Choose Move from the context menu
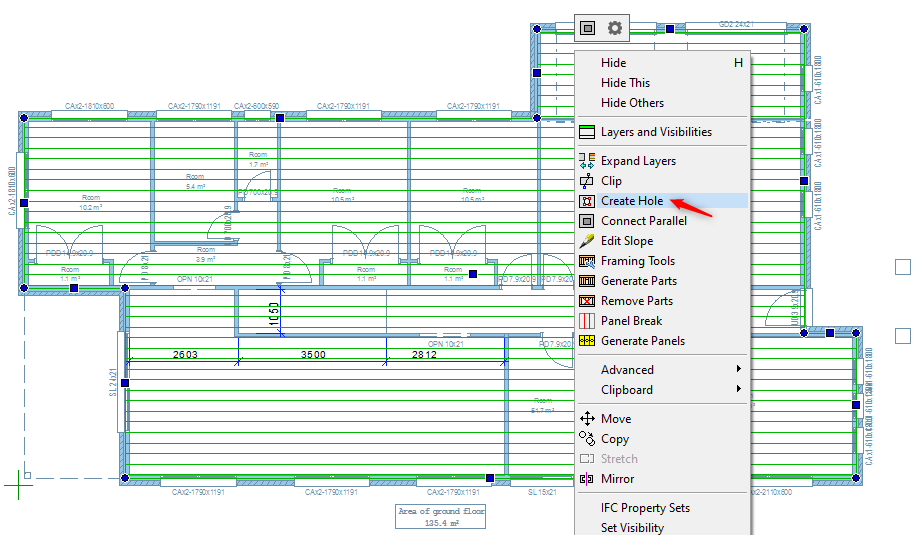The width and height of the screenshot is (918, 535). pos(616,419)
